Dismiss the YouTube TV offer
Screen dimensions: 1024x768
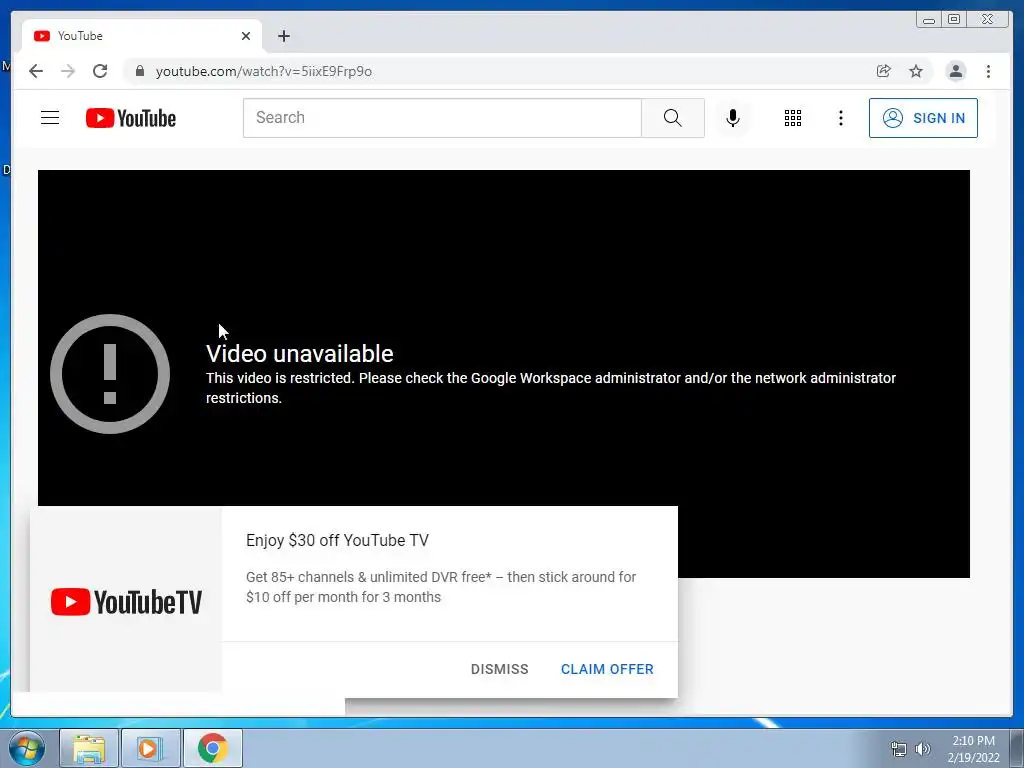(x=500, y=669)
